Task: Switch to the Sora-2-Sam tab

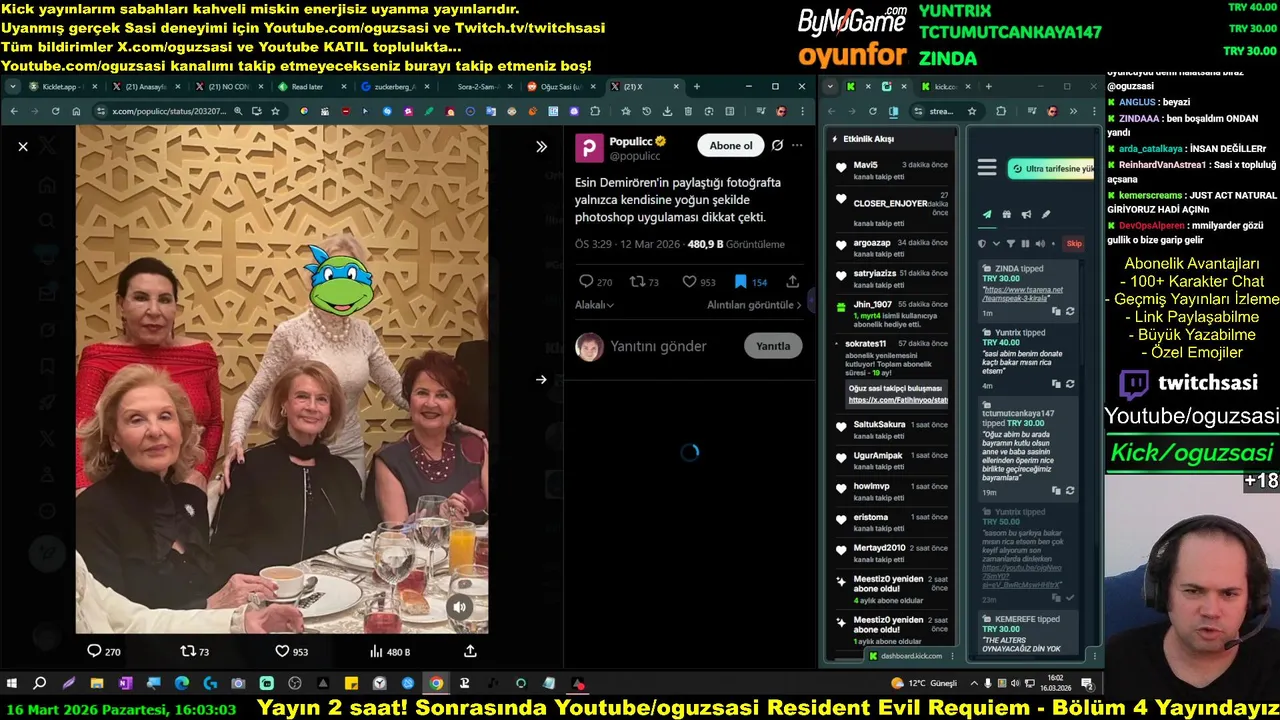Action: (x=478, y=87)
